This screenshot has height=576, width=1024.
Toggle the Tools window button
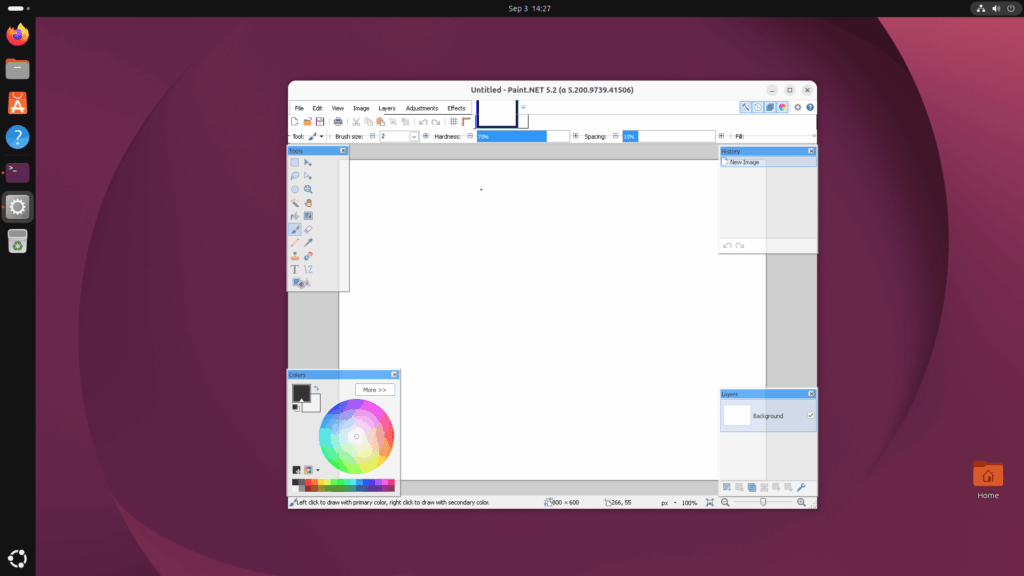click(x=745, y=107)
